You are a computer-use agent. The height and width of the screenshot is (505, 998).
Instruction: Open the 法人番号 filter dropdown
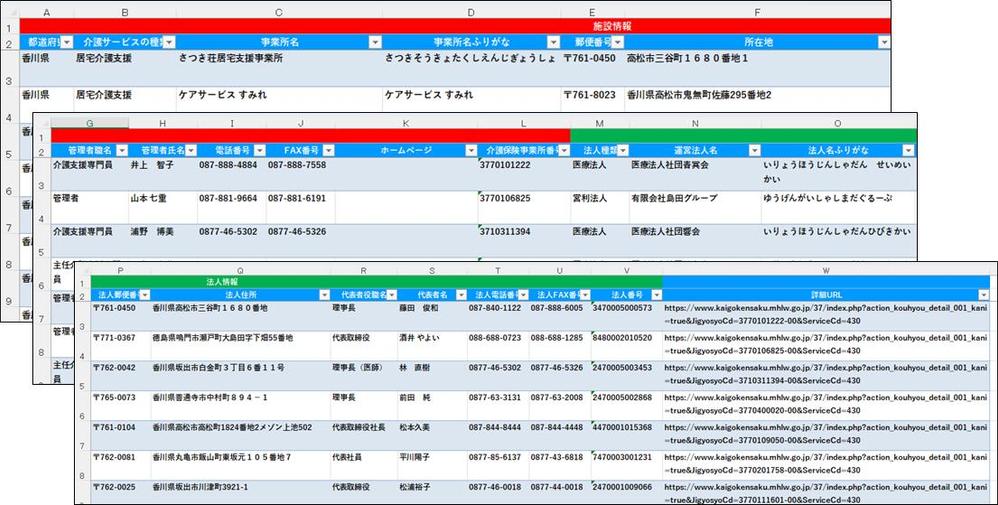point(656,295)
